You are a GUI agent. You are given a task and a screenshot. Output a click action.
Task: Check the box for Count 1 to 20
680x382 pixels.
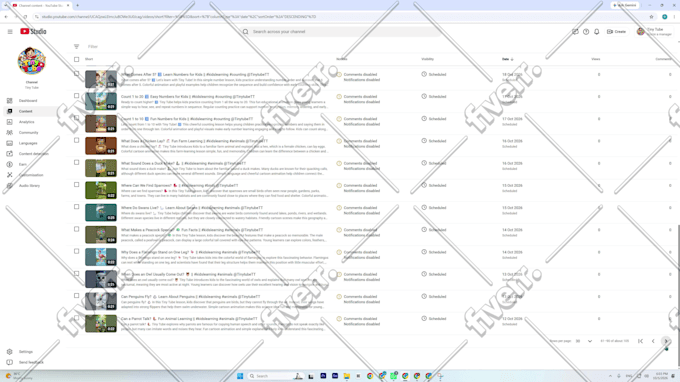77,96
